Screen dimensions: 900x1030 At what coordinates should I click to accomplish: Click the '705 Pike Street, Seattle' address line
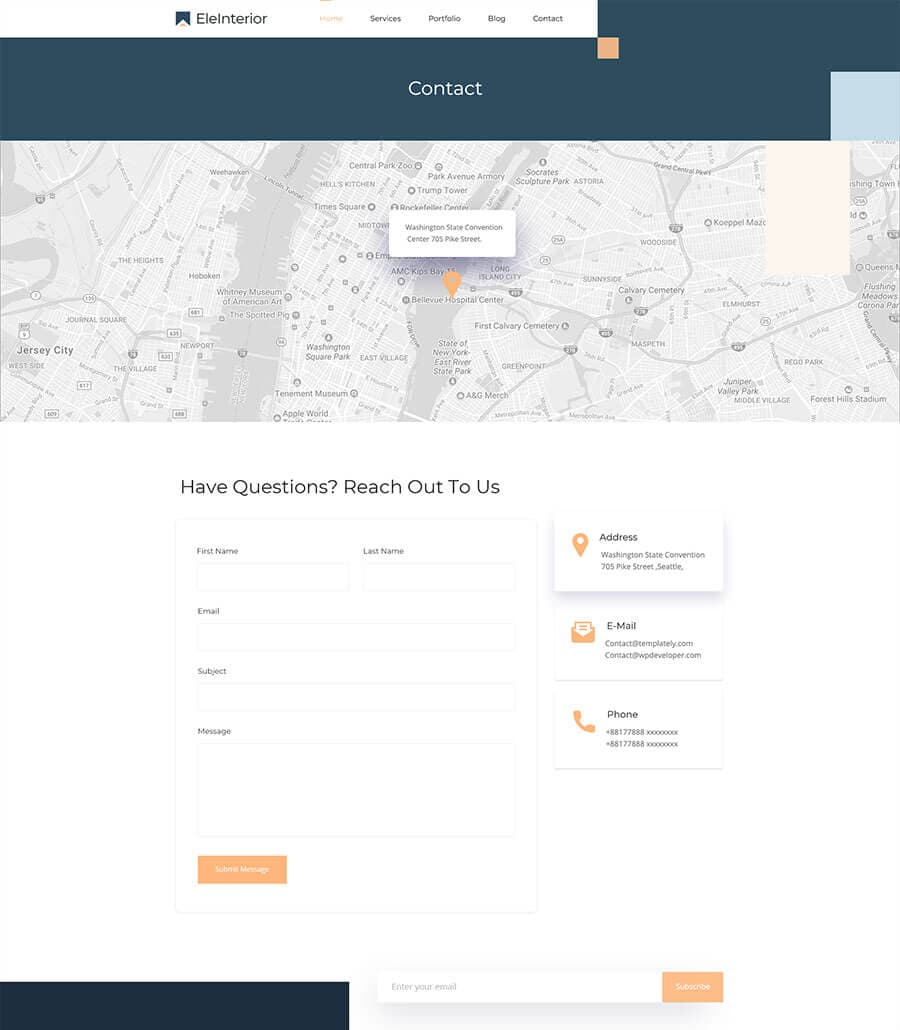[642, 566]
